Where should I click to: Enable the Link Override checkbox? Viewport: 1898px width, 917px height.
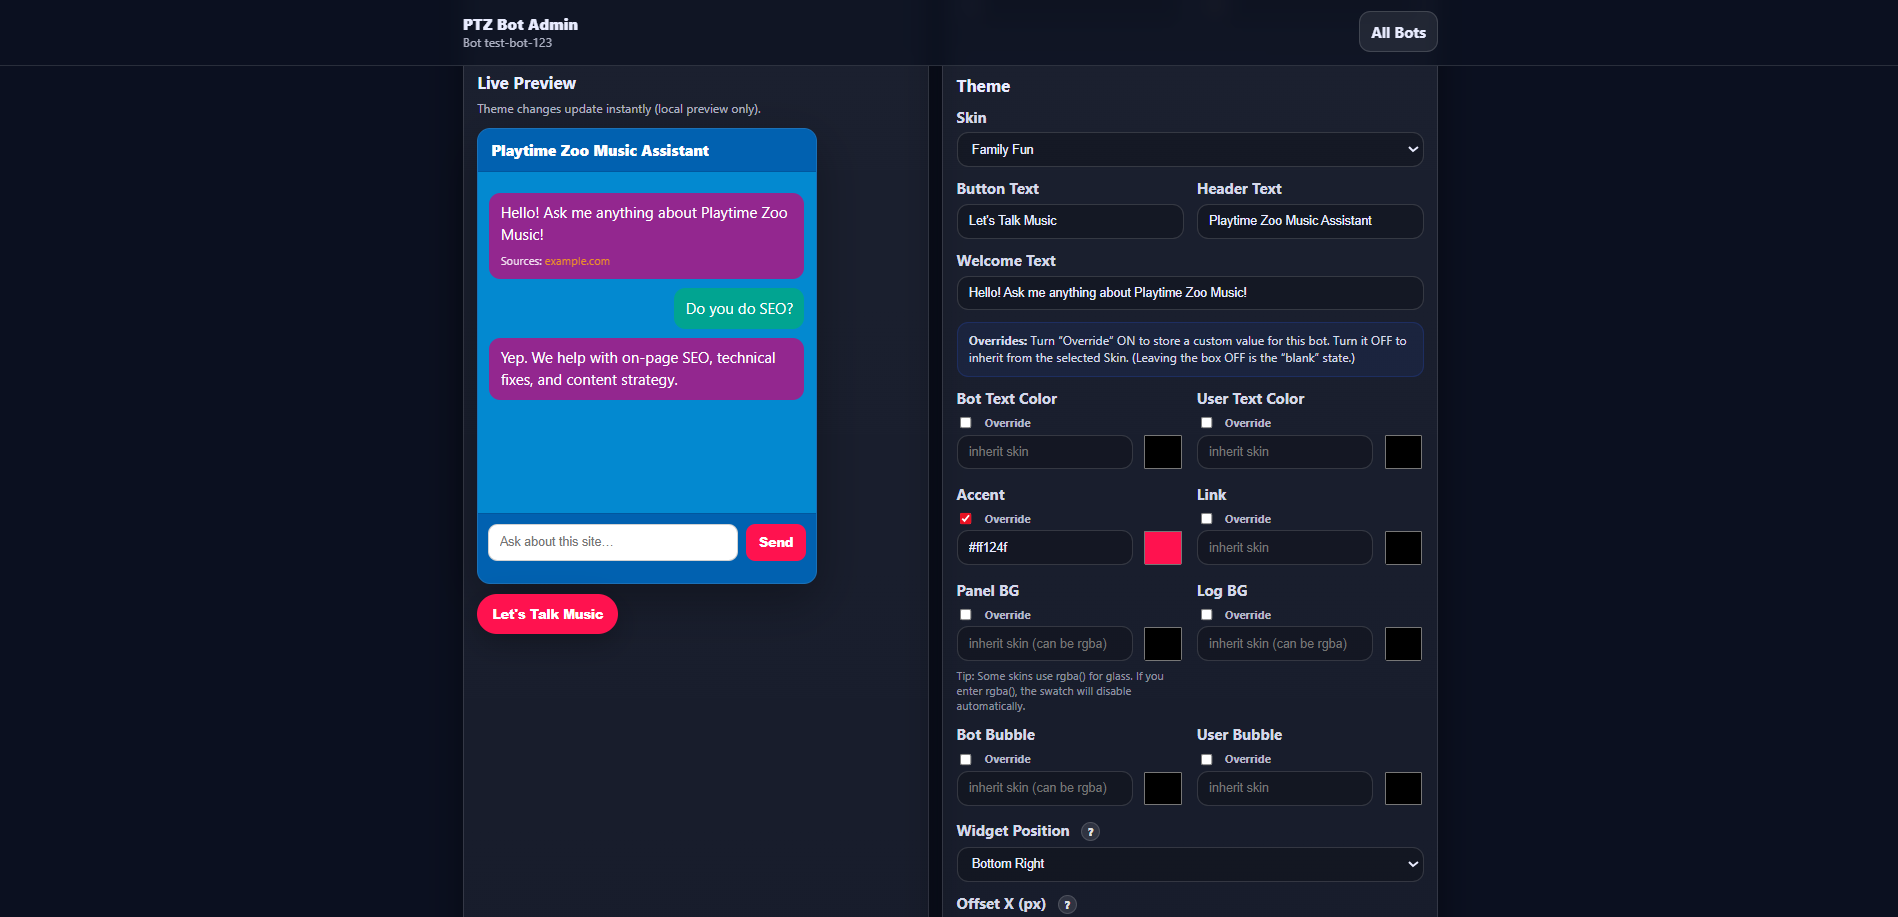coord(1206,518)
